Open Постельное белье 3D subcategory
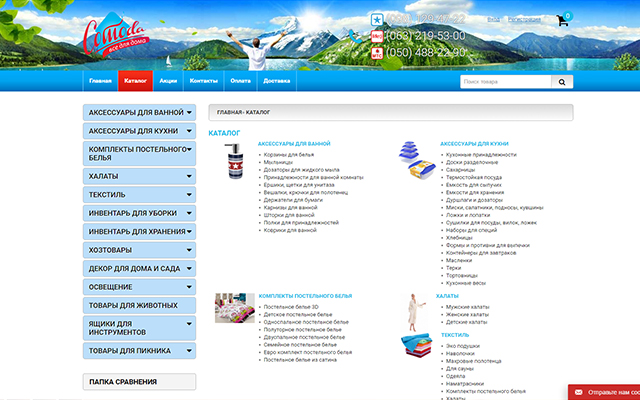 (291, 307)
